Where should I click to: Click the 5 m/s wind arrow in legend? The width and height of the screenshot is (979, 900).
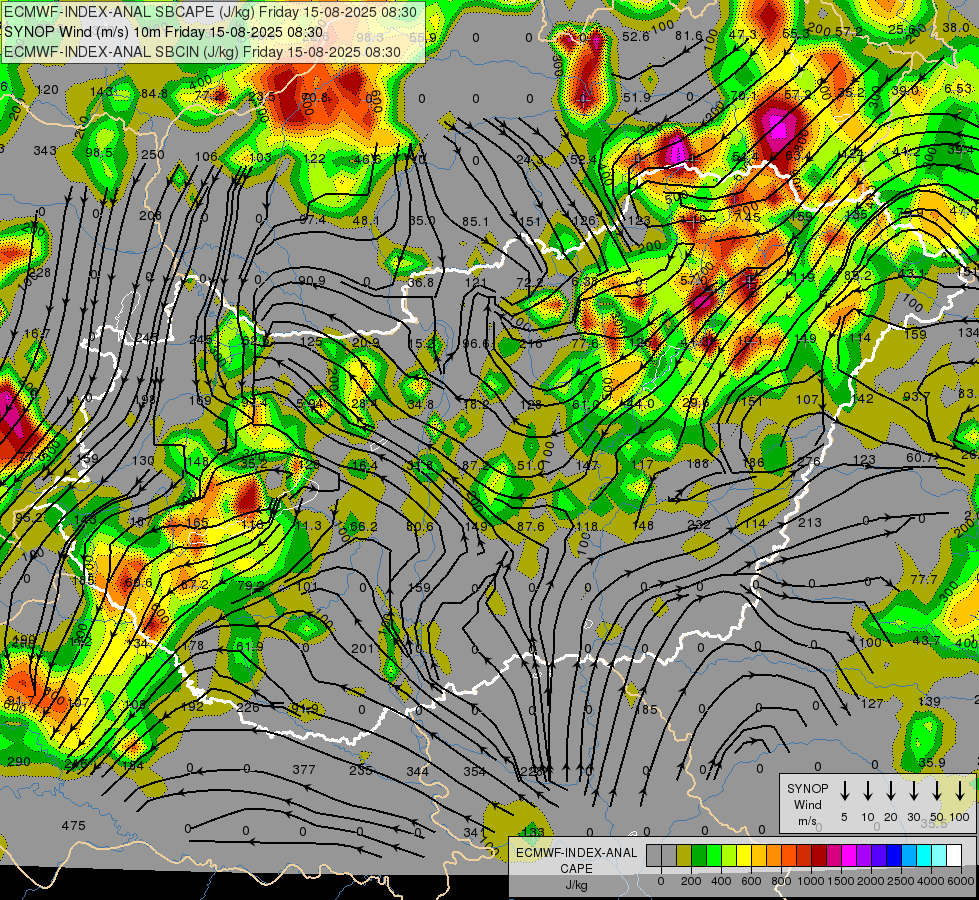[x=844, y=790]
